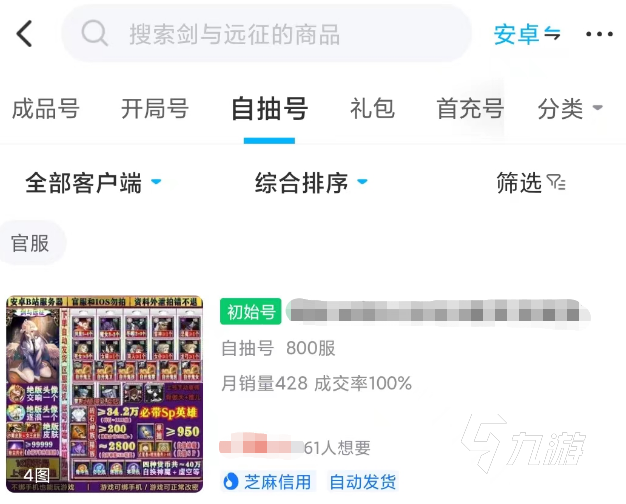The width and height of the screenshot is (626, 504).
Task: Click the search magnifier icon
Action: click(x=94, y=33)
